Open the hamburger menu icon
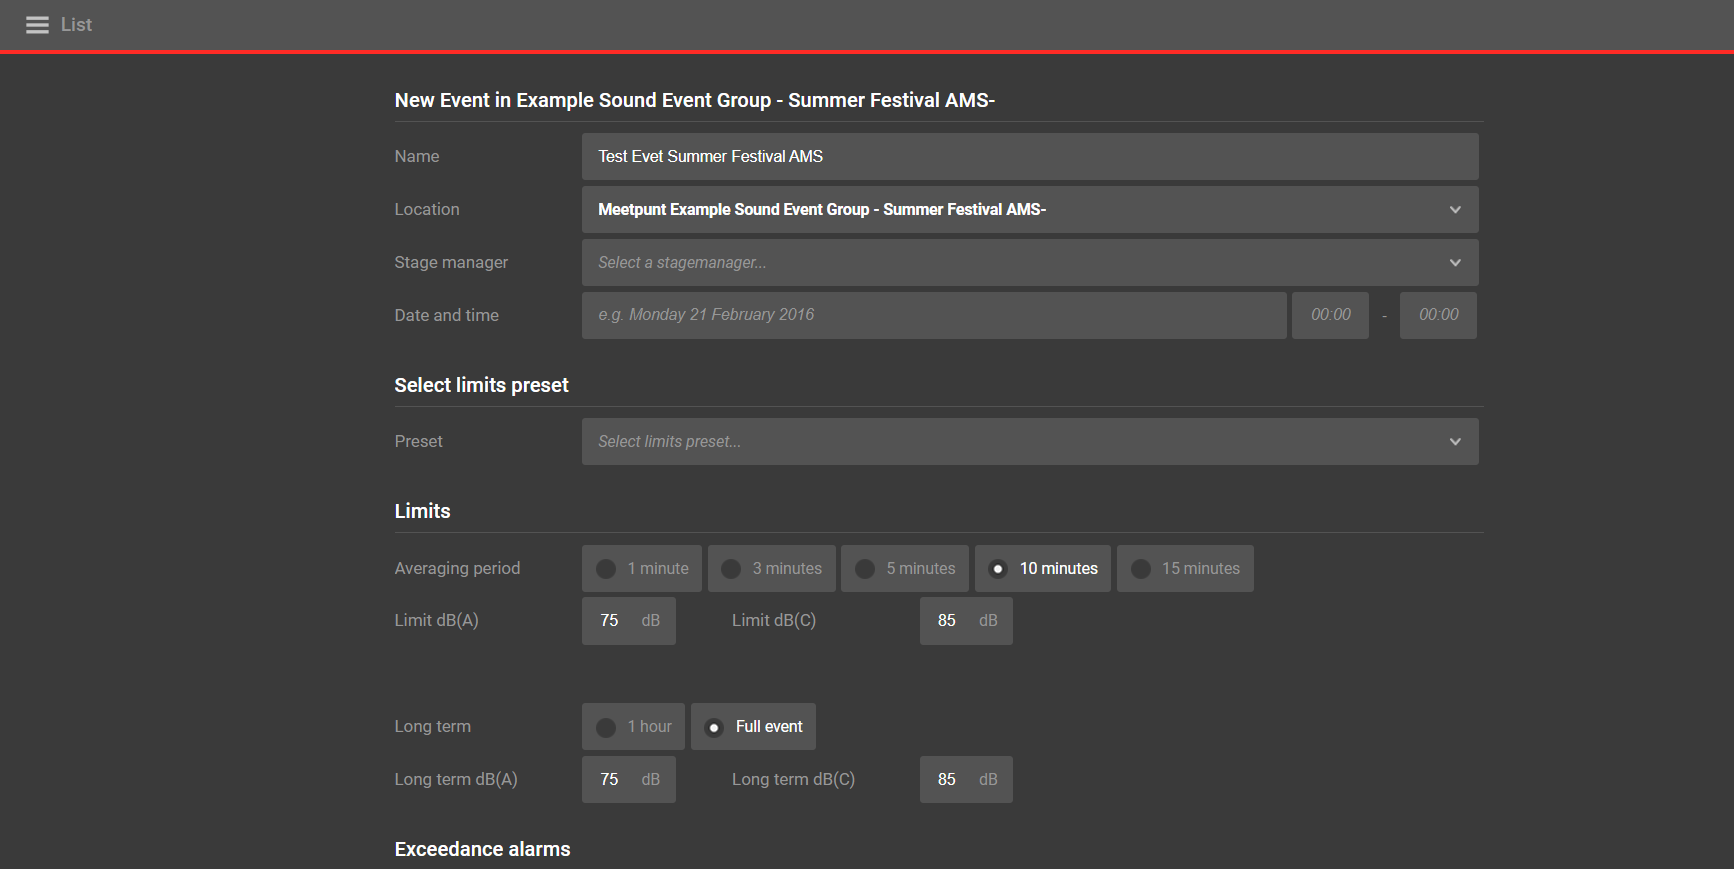The image size is (1734, 869). [x=37, y=25]
